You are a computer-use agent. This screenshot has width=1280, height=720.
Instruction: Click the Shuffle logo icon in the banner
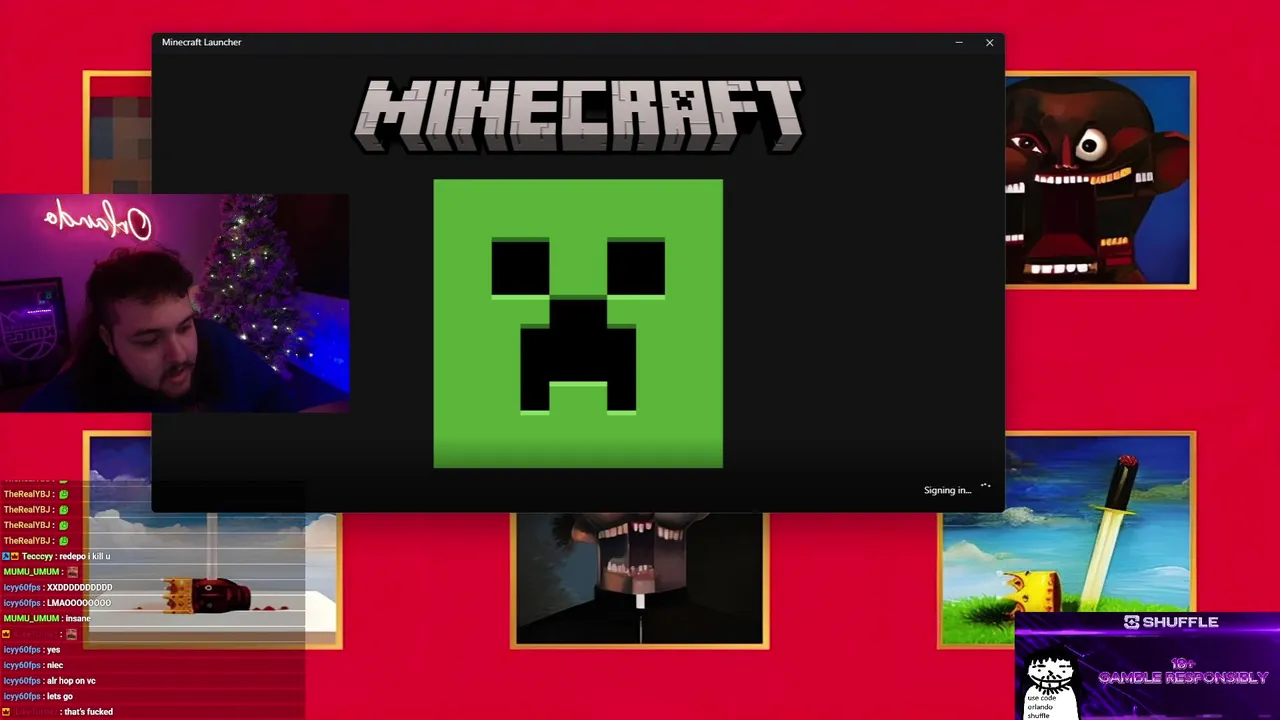[1131, 622]
